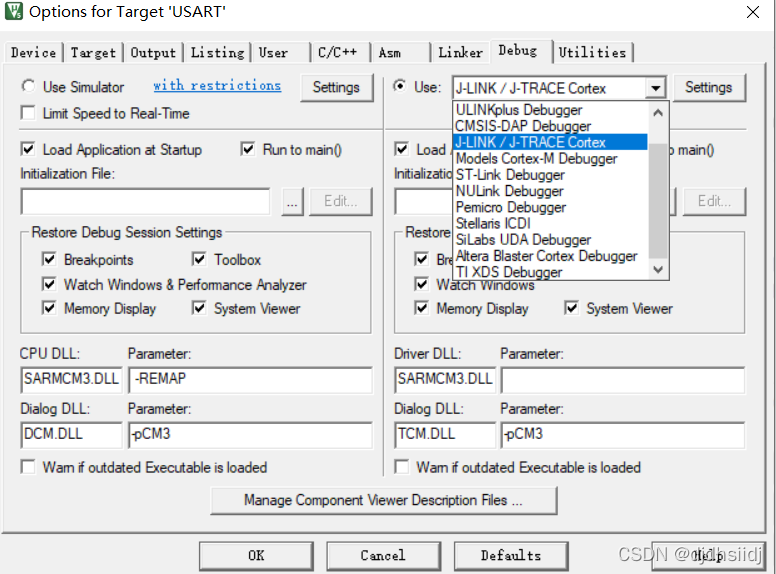
Task: Collapse the debugger dropdown via its arrow
Action: (656, 88)
